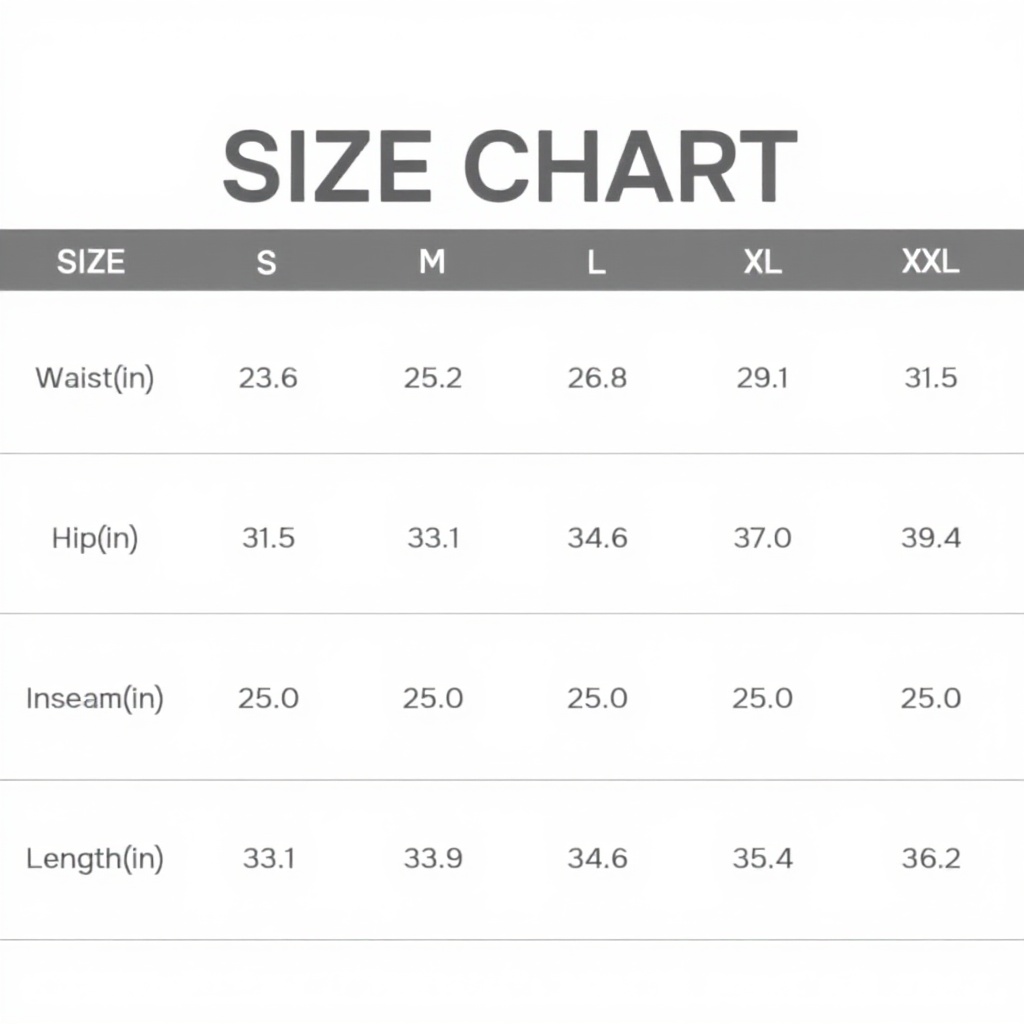Screen dimensions: 1024x1024
Task: Click the Inseam(in) row label
Action: [95, 698]
